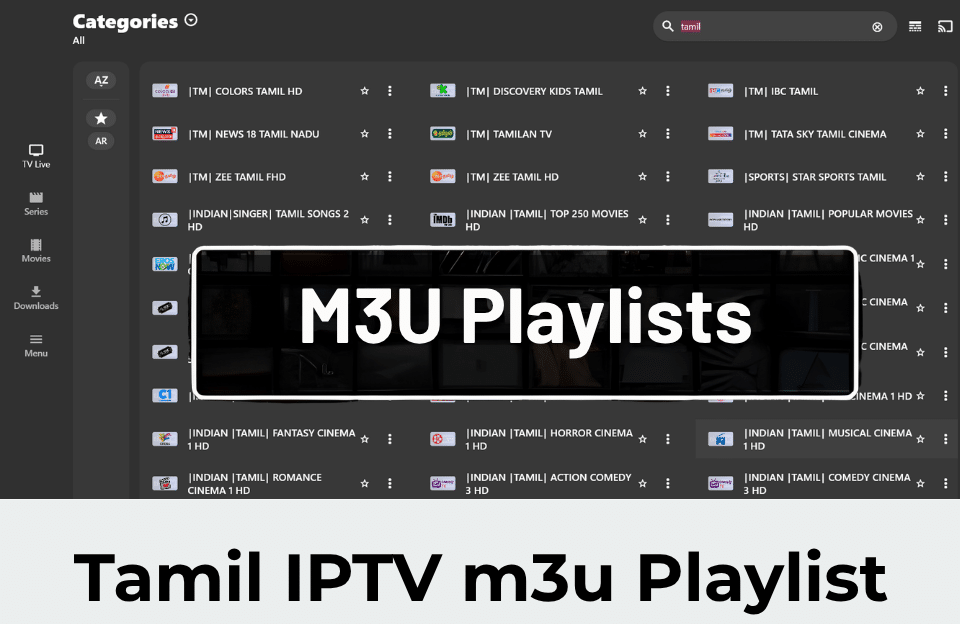Click NEWS 18 TAMIL NADU logo
This screenshot has width=960, height=624.
tap(165, 133)
